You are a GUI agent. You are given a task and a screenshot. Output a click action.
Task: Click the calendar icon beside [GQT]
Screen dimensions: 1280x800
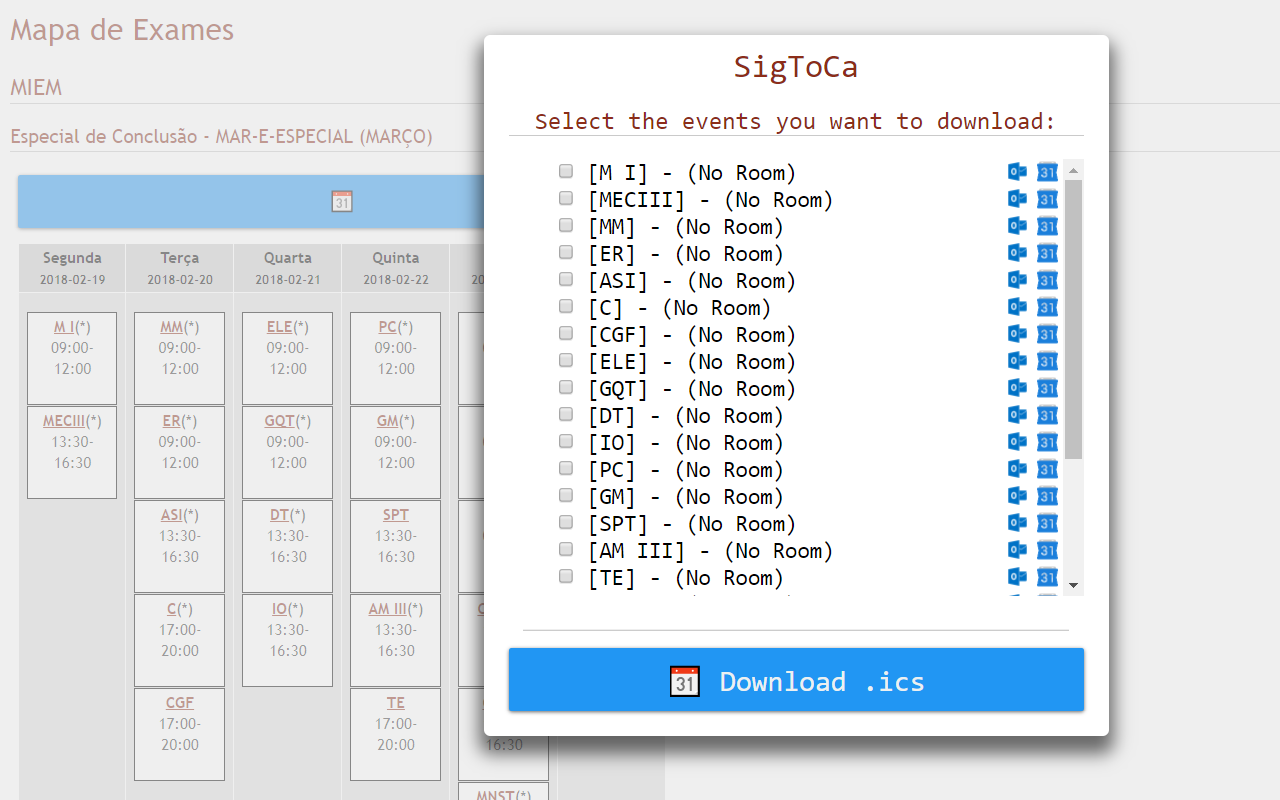pyautogui.click(x=1047, y=388)
